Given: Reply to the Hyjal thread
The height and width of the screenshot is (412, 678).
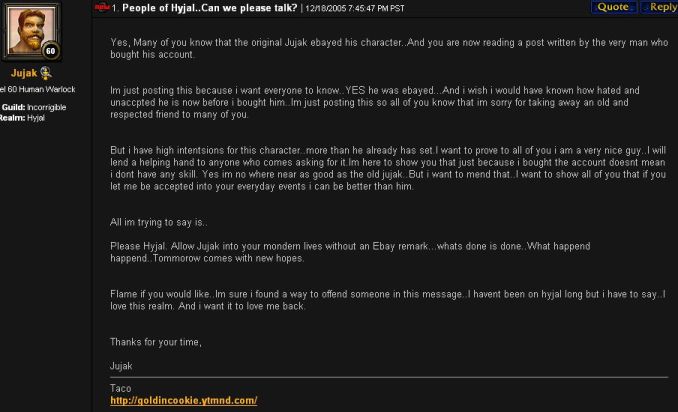Looking at the screenshot, I should (x=660, y=7).
